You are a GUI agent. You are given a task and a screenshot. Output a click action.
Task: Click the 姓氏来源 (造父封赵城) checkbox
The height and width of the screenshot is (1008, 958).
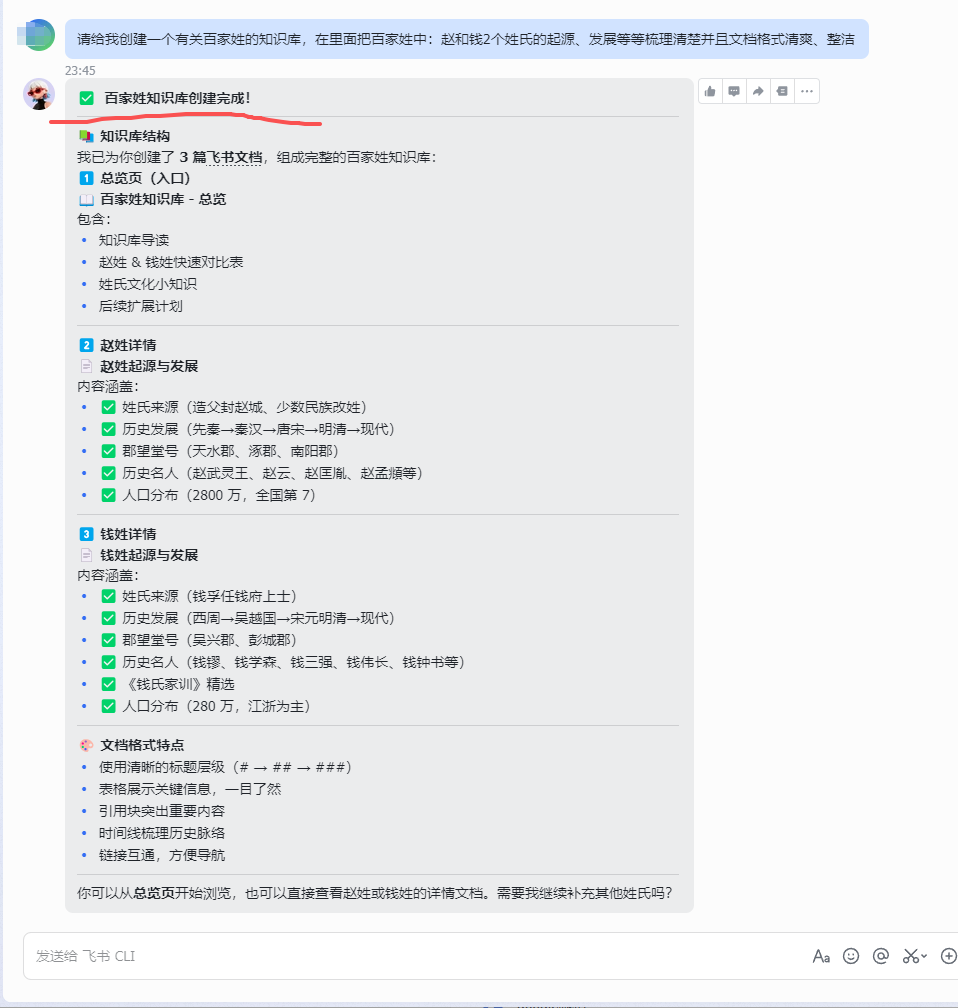coord(109,408)
